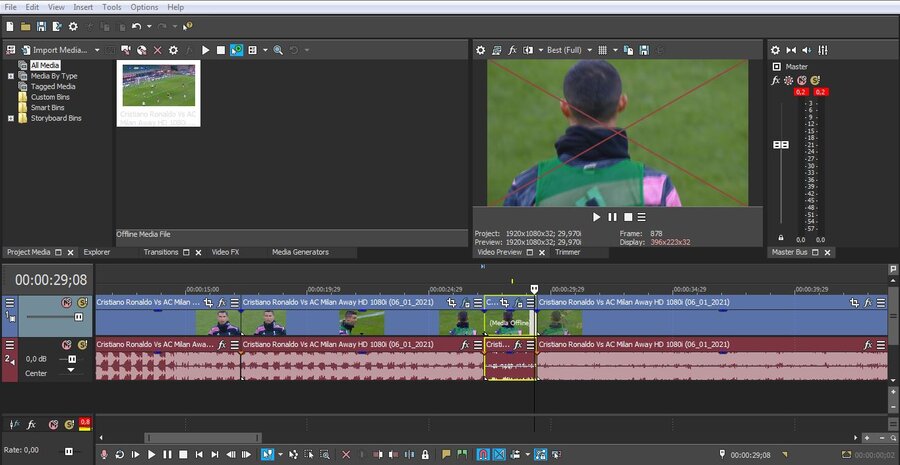Save preview snapshot to file

coord(644,51)
